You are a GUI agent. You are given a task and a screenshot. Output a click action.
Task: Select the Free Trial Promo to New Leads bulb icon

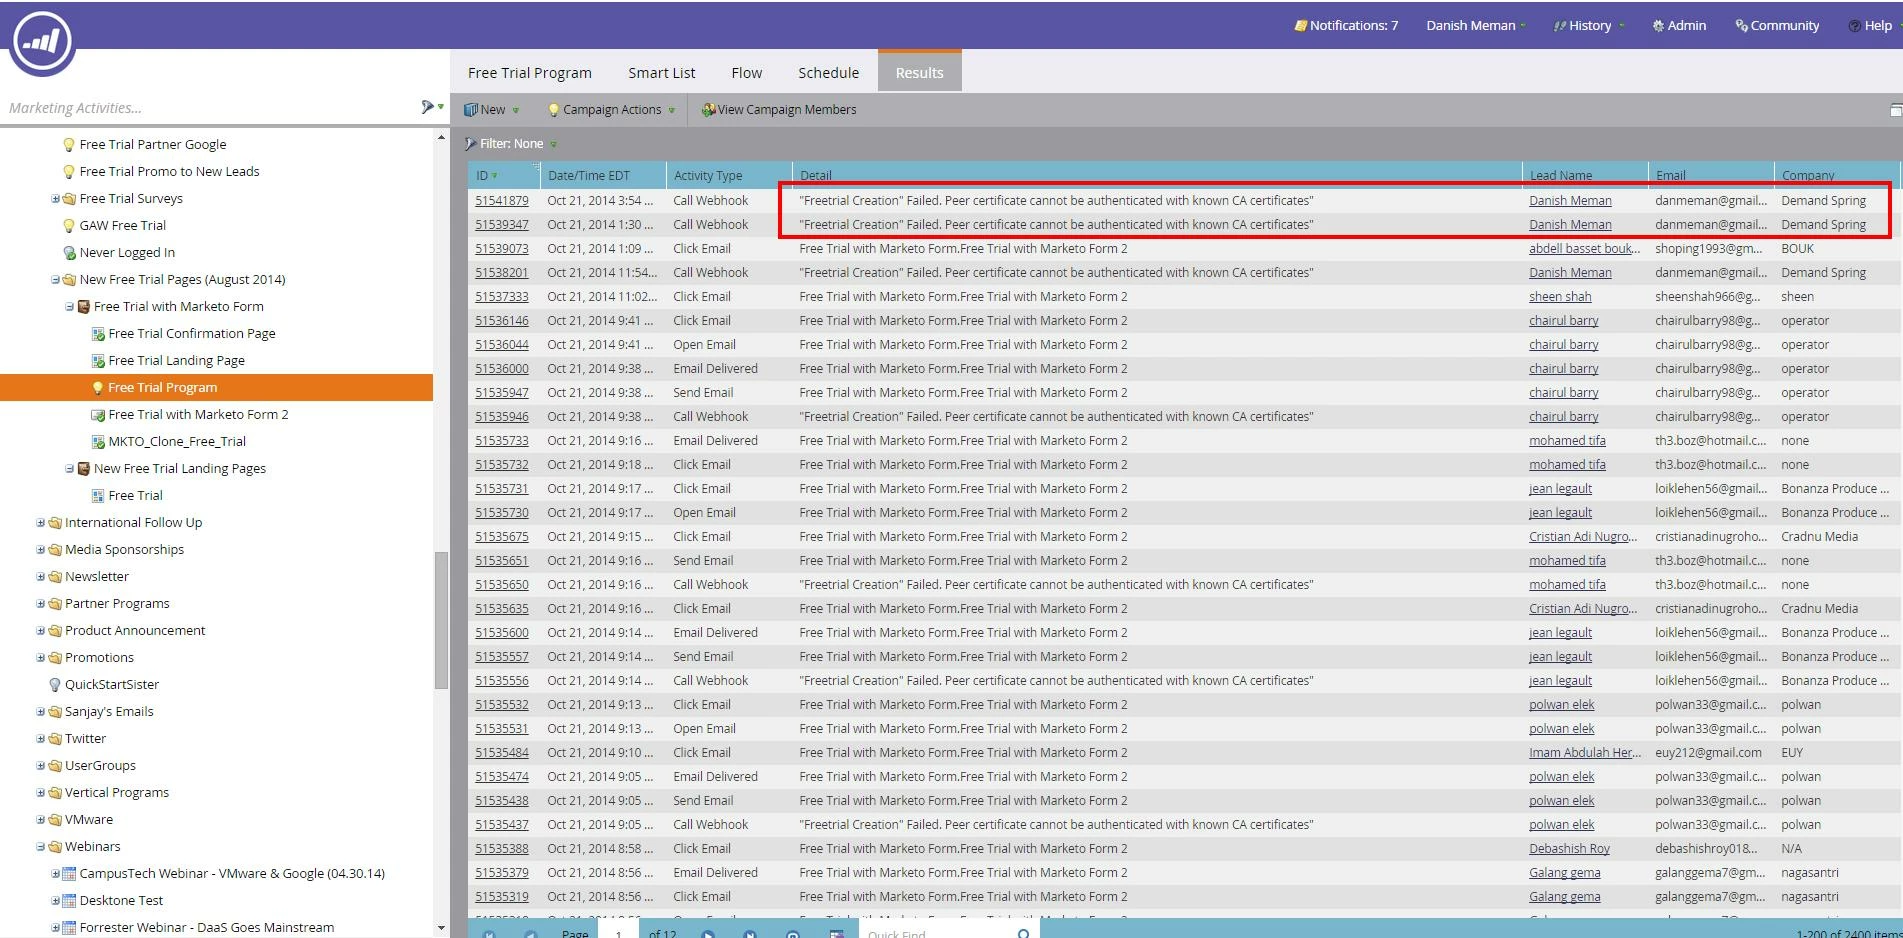tap(69, 172)
